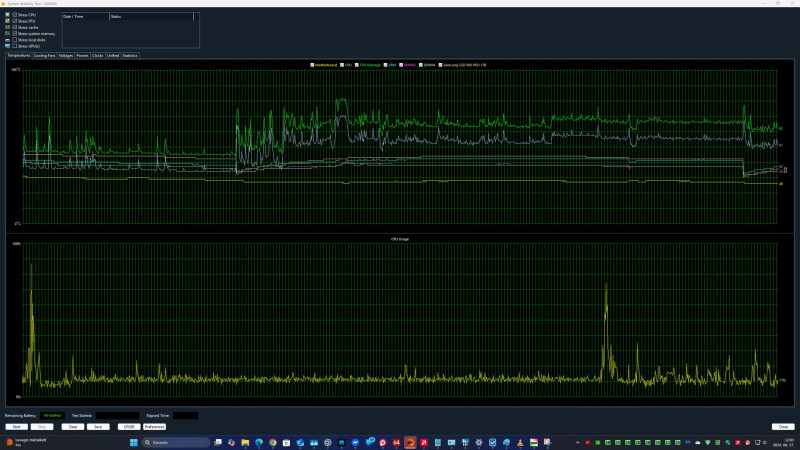Click the taskbar search box
Screen dimensions: 800x450
[176, 442]
